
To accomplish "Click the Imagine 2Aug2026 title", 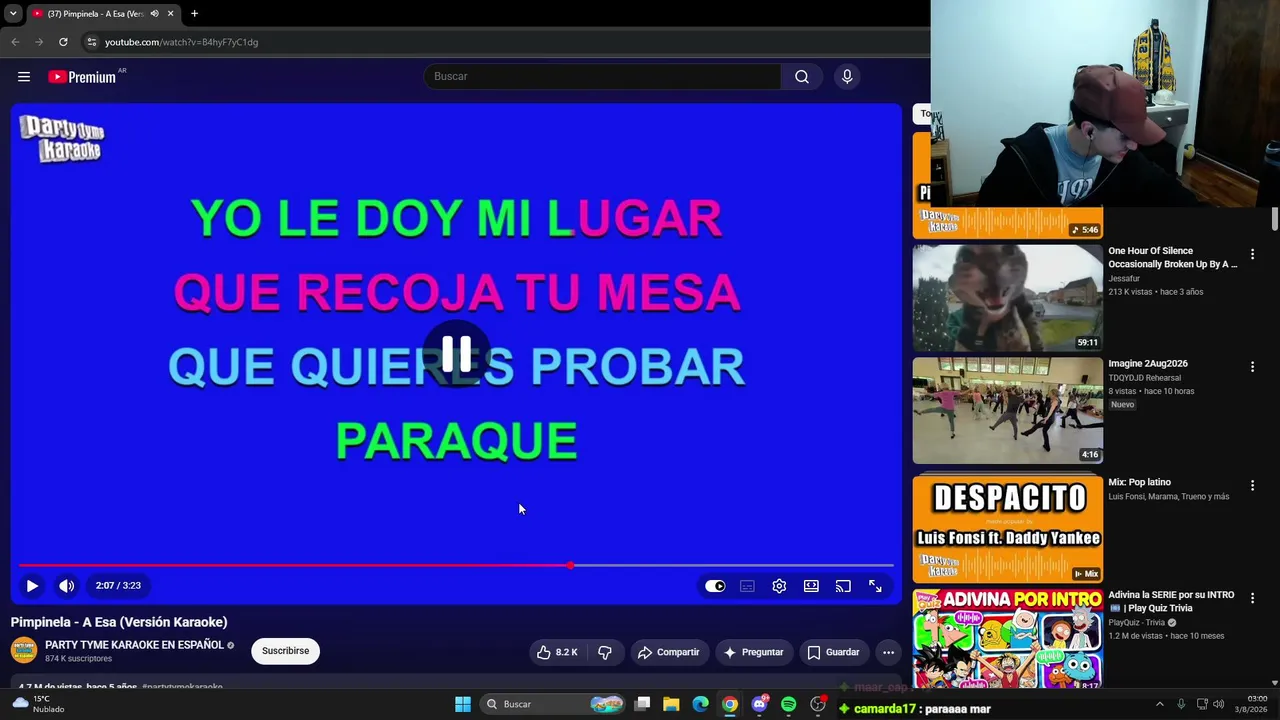I will (x=1148, y=364).
